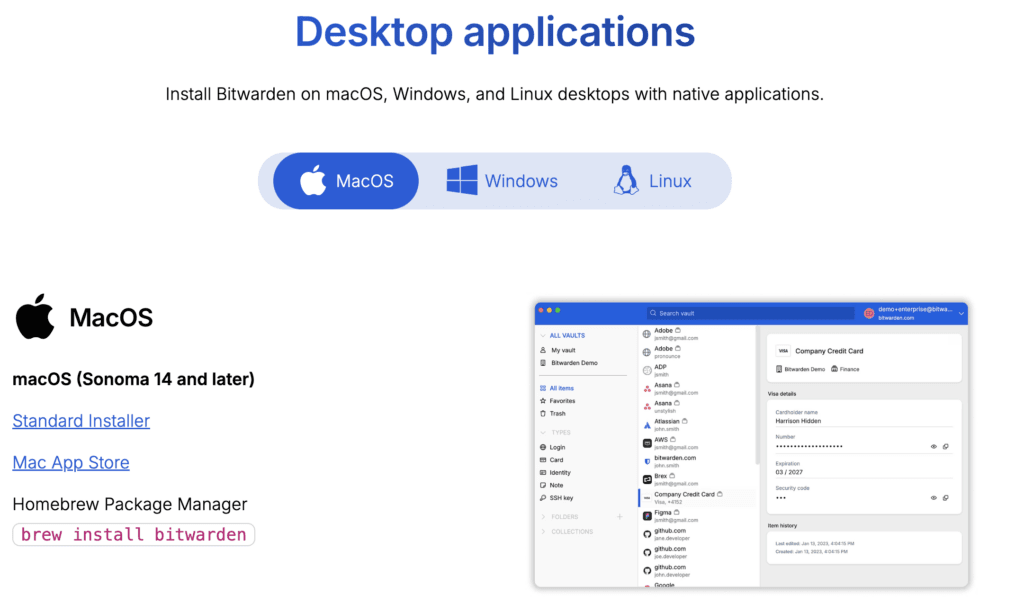
Task: Switch to the Linux tab
Action: click(652, 181)
